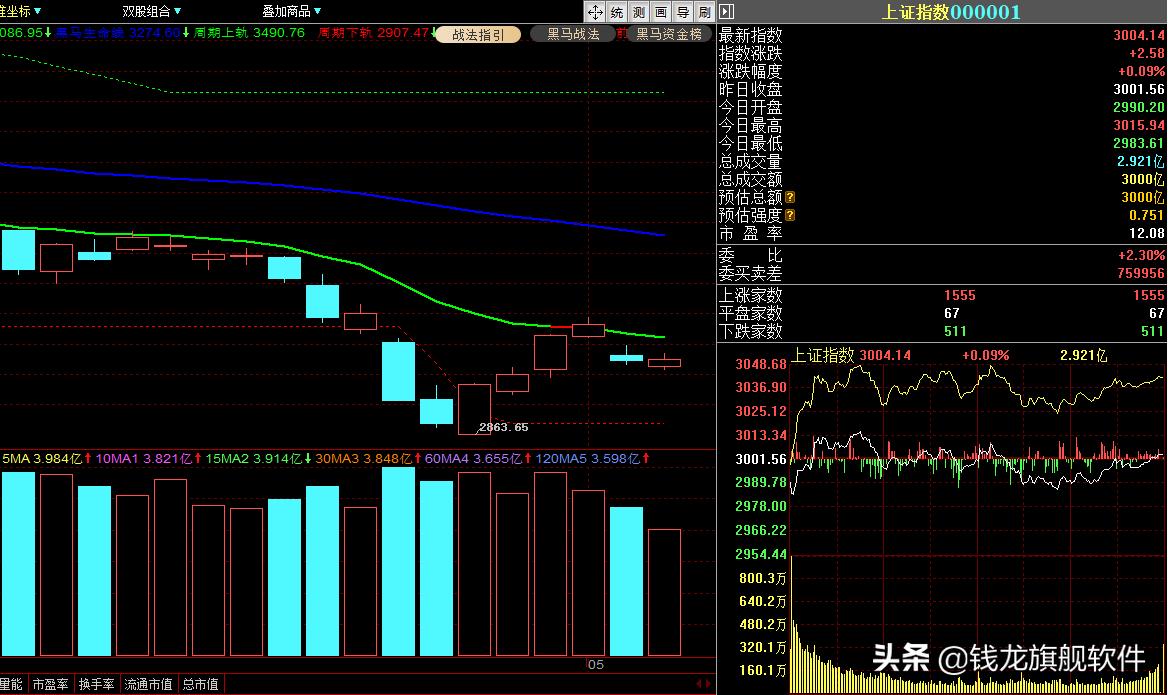Click the 最新指数 value 3004.14
This screenshot has width=1168, height=695.
[x=1138, y=35]
